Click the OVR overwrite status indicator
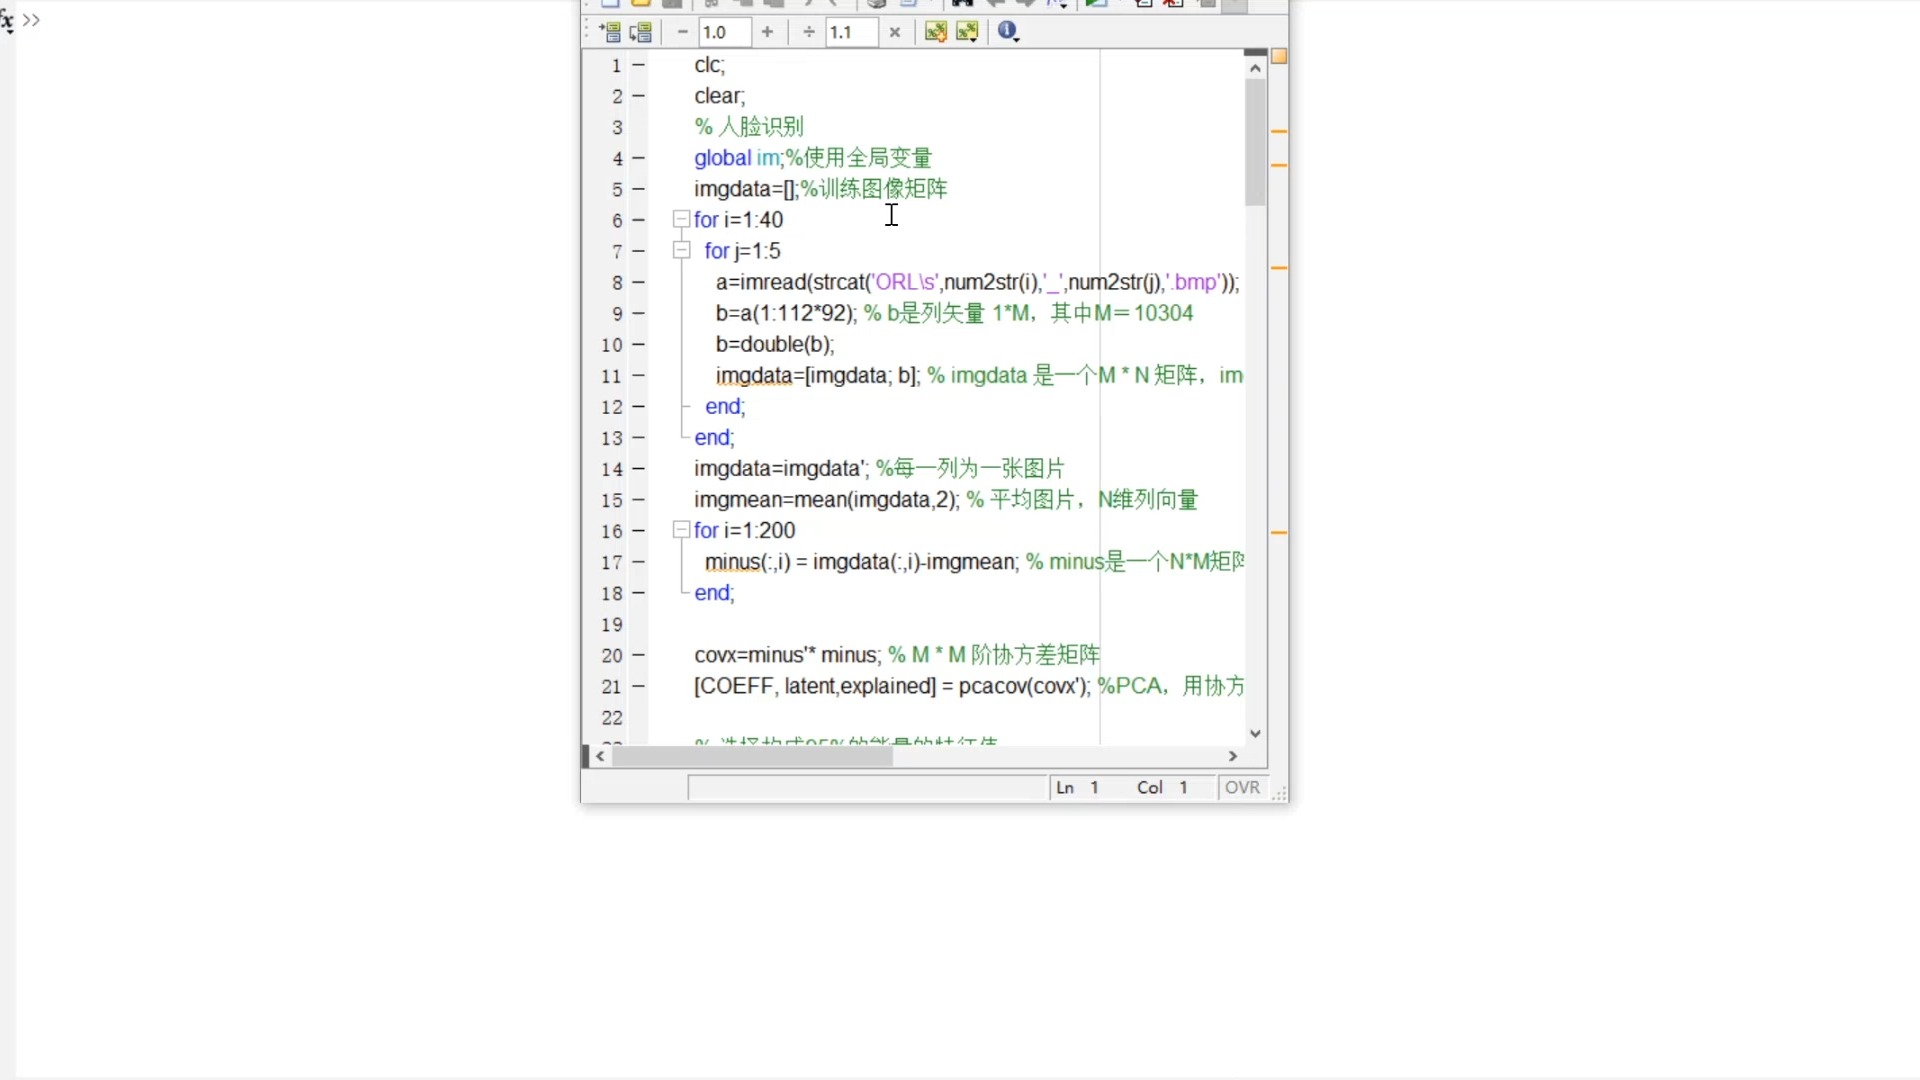This screenshot has height=1080, width=1920. (x=1242, y=787)
